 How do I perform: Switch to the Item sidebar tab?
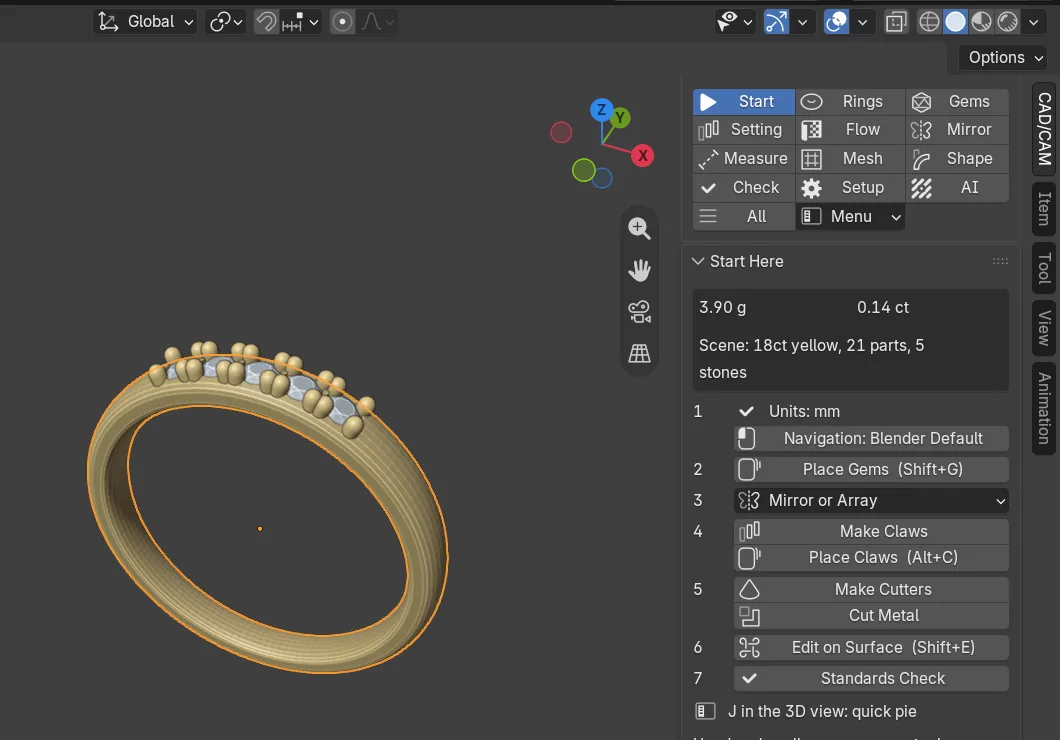(1044, 209)
